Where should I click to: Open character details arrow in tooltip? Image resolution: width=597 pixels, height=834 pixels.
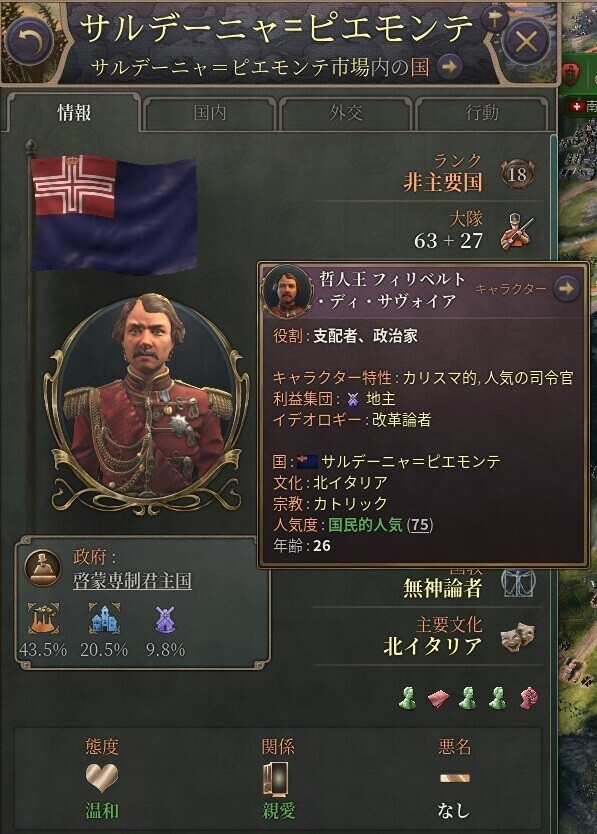click(566, 288)
